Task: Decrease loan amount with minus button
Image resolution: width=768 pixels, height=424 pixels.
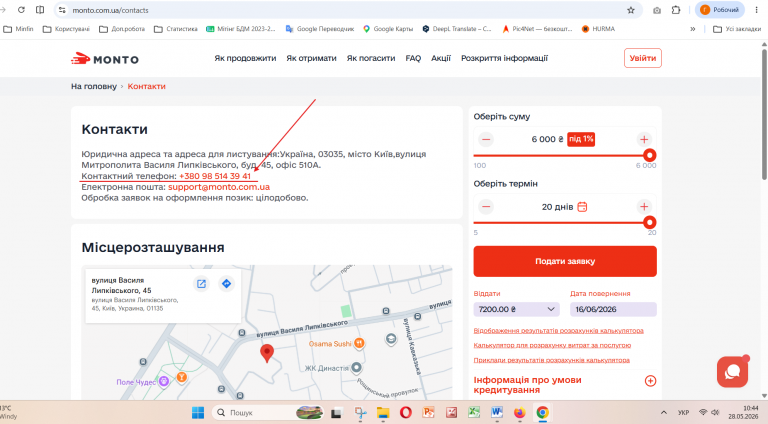Action: click(x=486, y=140)
